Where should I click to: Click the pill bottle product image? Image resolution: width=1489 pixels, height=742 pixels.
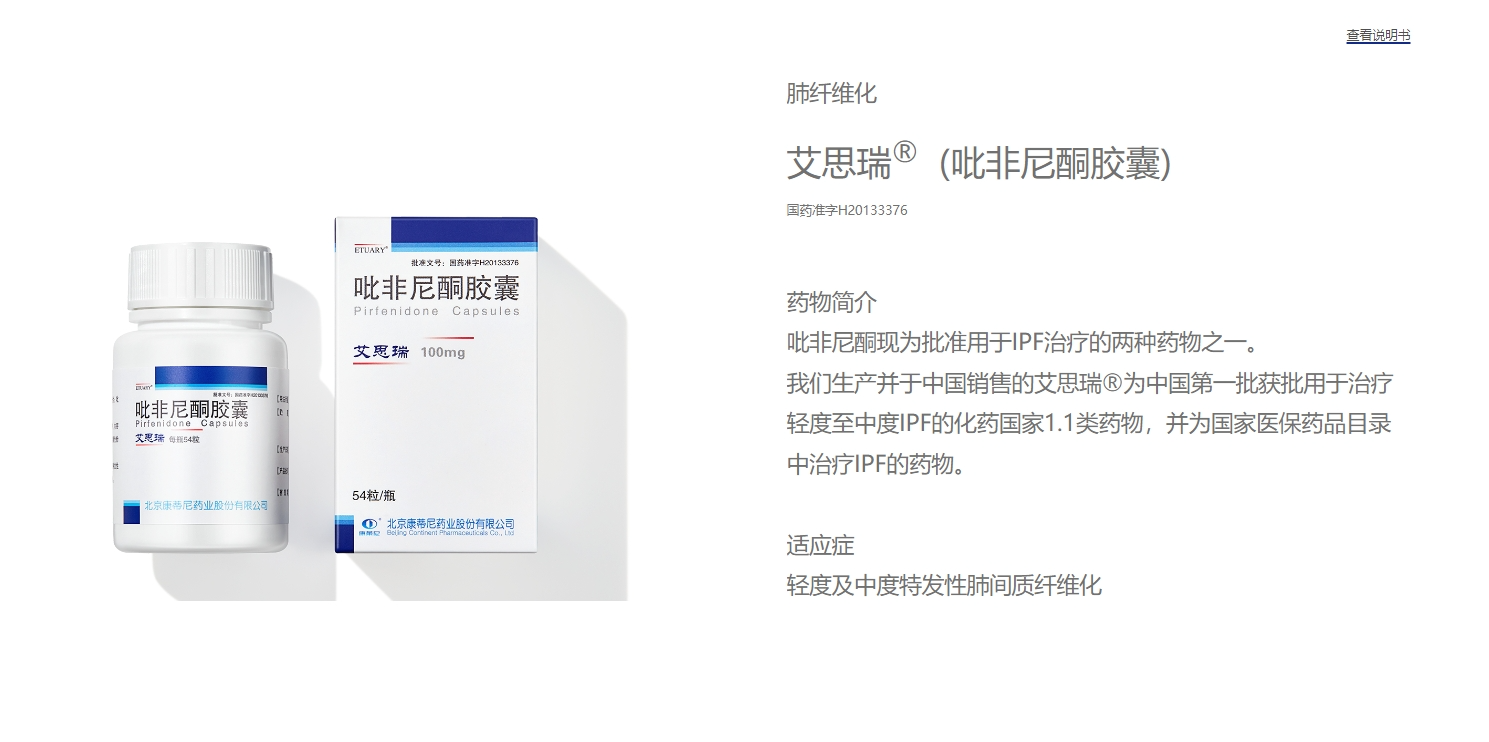pos(201,398)
